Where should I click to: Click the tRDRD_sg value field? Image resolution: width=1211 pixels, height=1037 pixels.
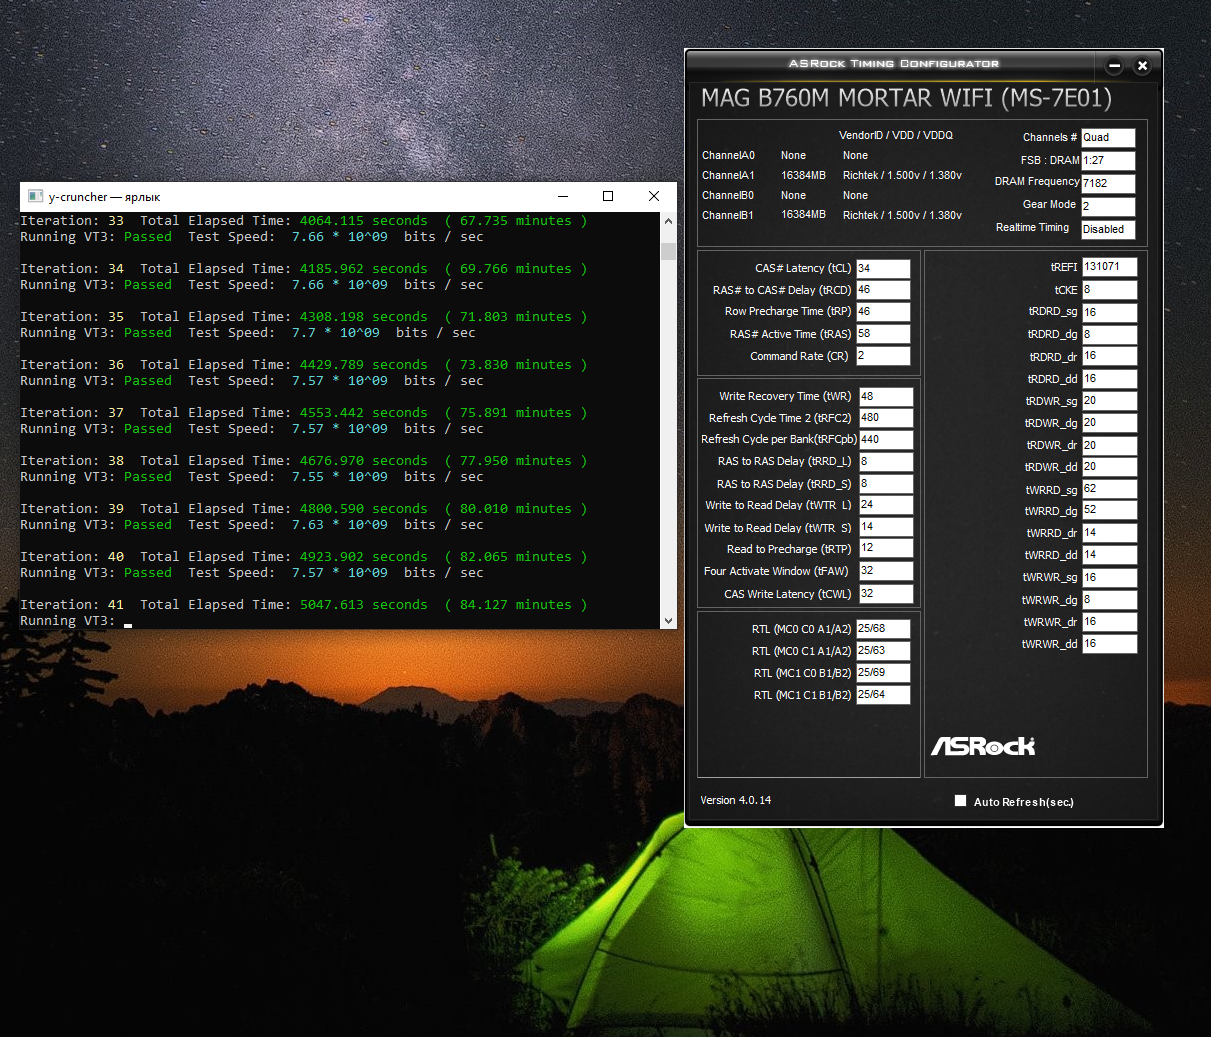(1109, 312)
